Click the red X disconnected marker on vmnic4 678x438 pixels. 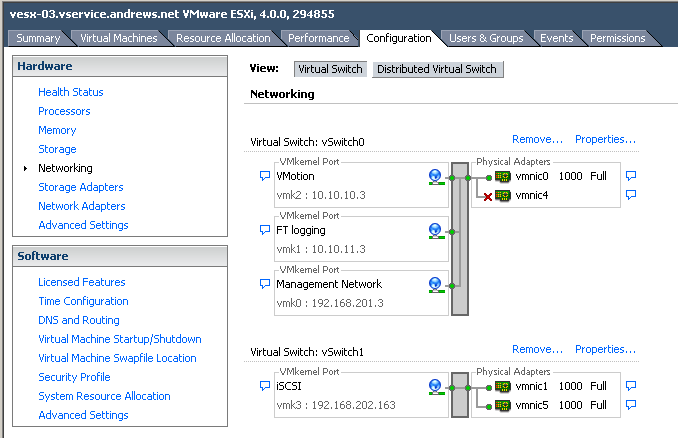[x=488, y=197]
